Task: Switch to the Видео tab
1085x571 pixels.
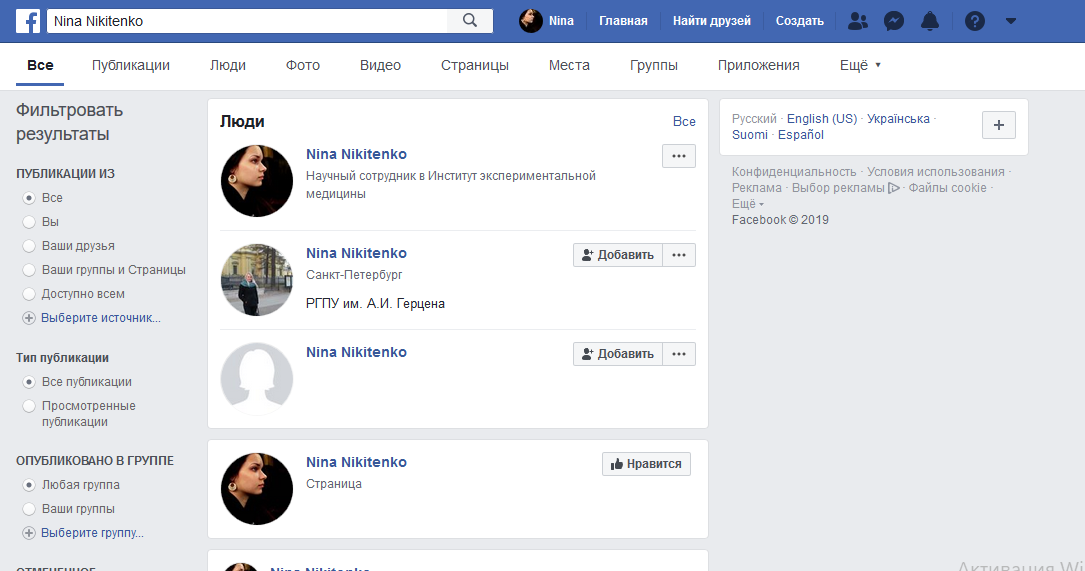Action: click(x=380, y=65)
